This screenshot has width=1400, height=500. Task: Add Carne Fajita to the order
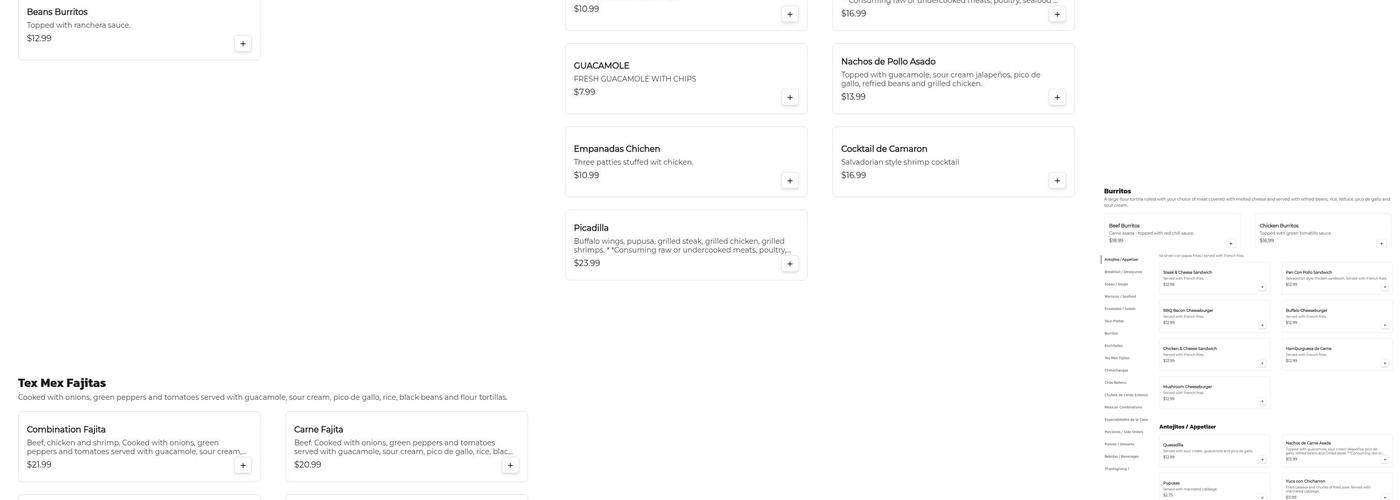point(510,465)
